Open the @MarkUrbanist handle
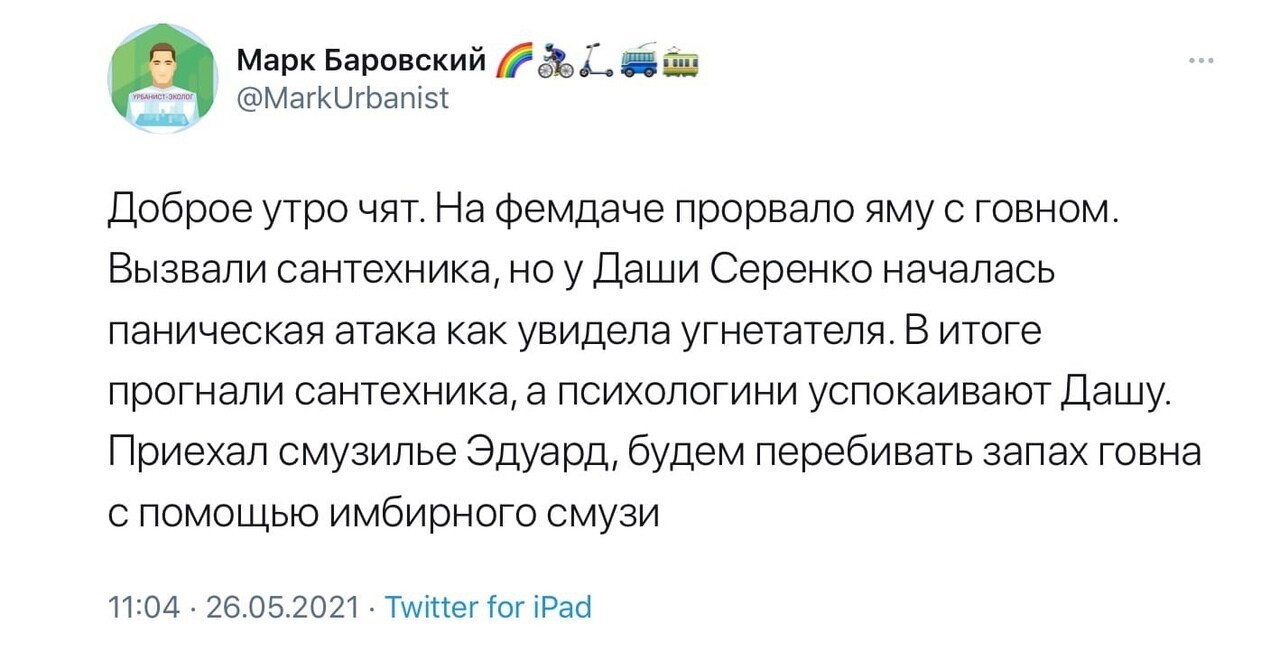The width and height of the screenshot is (1280, 651). 342,99
